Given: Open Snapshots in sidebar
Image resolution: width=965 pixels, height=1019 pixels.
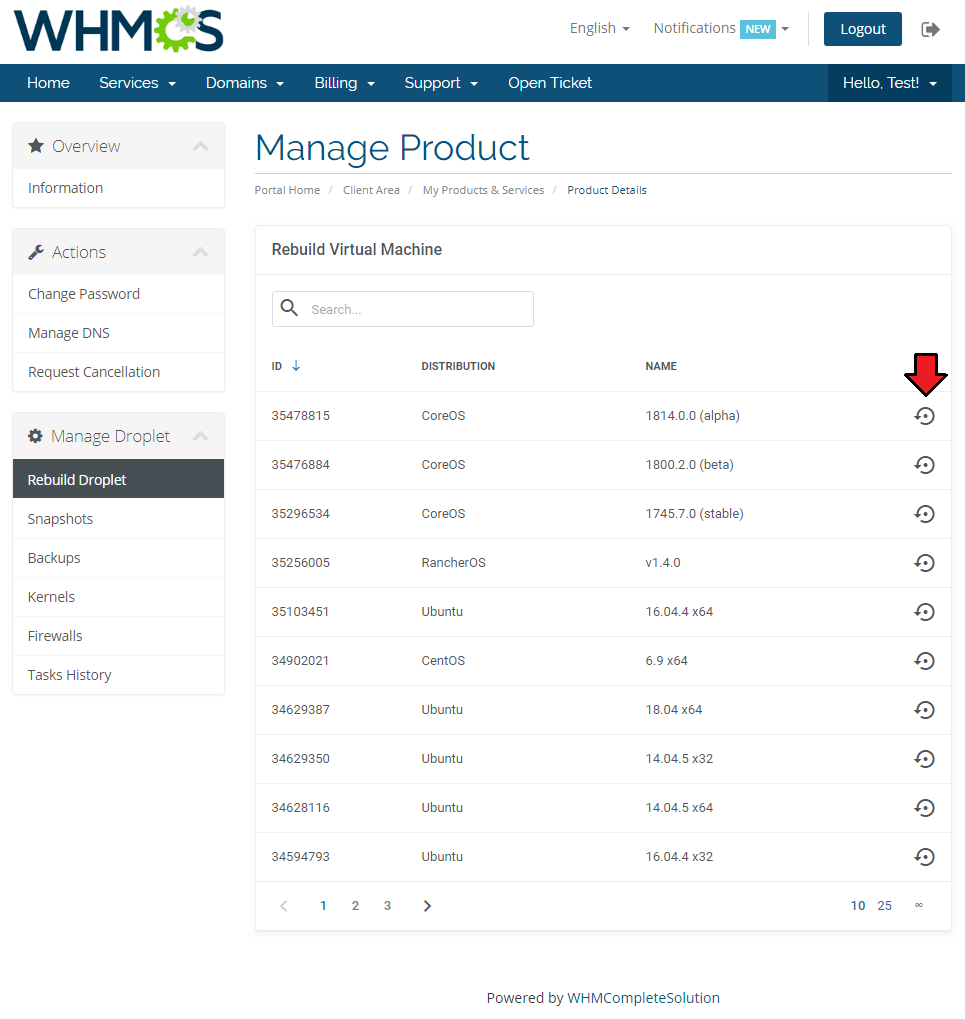Looking at the screenshot, I should pyautogui.click(x=118, y=519).
